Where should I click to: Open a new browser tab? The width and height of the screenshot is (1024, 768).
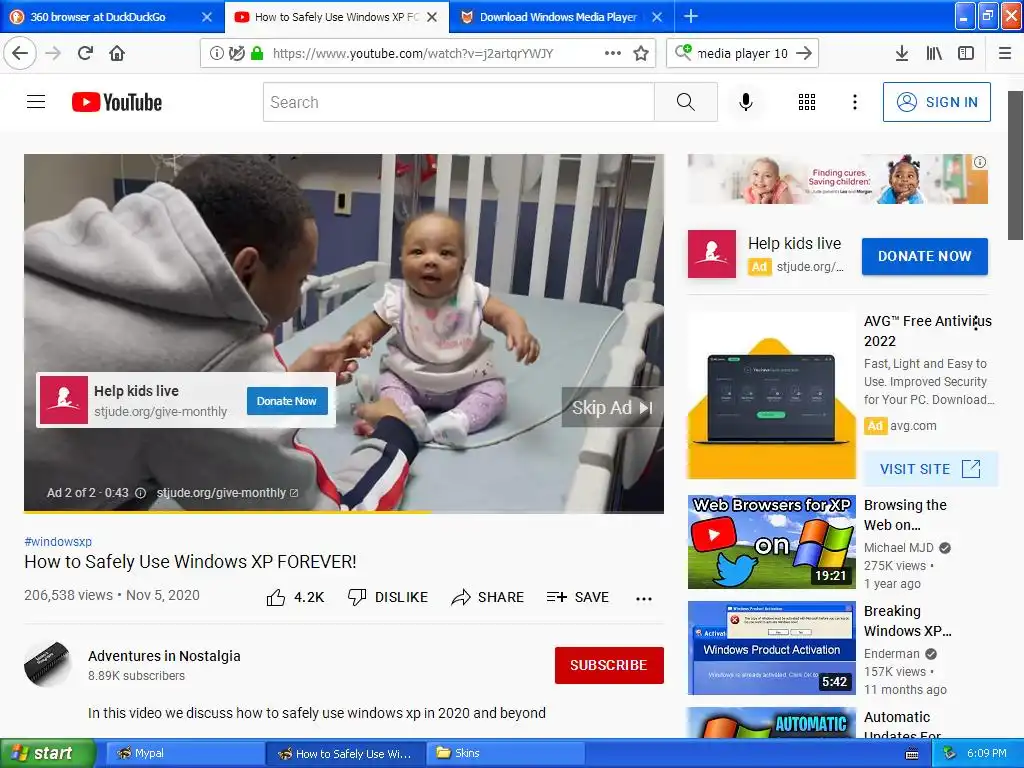690,16
